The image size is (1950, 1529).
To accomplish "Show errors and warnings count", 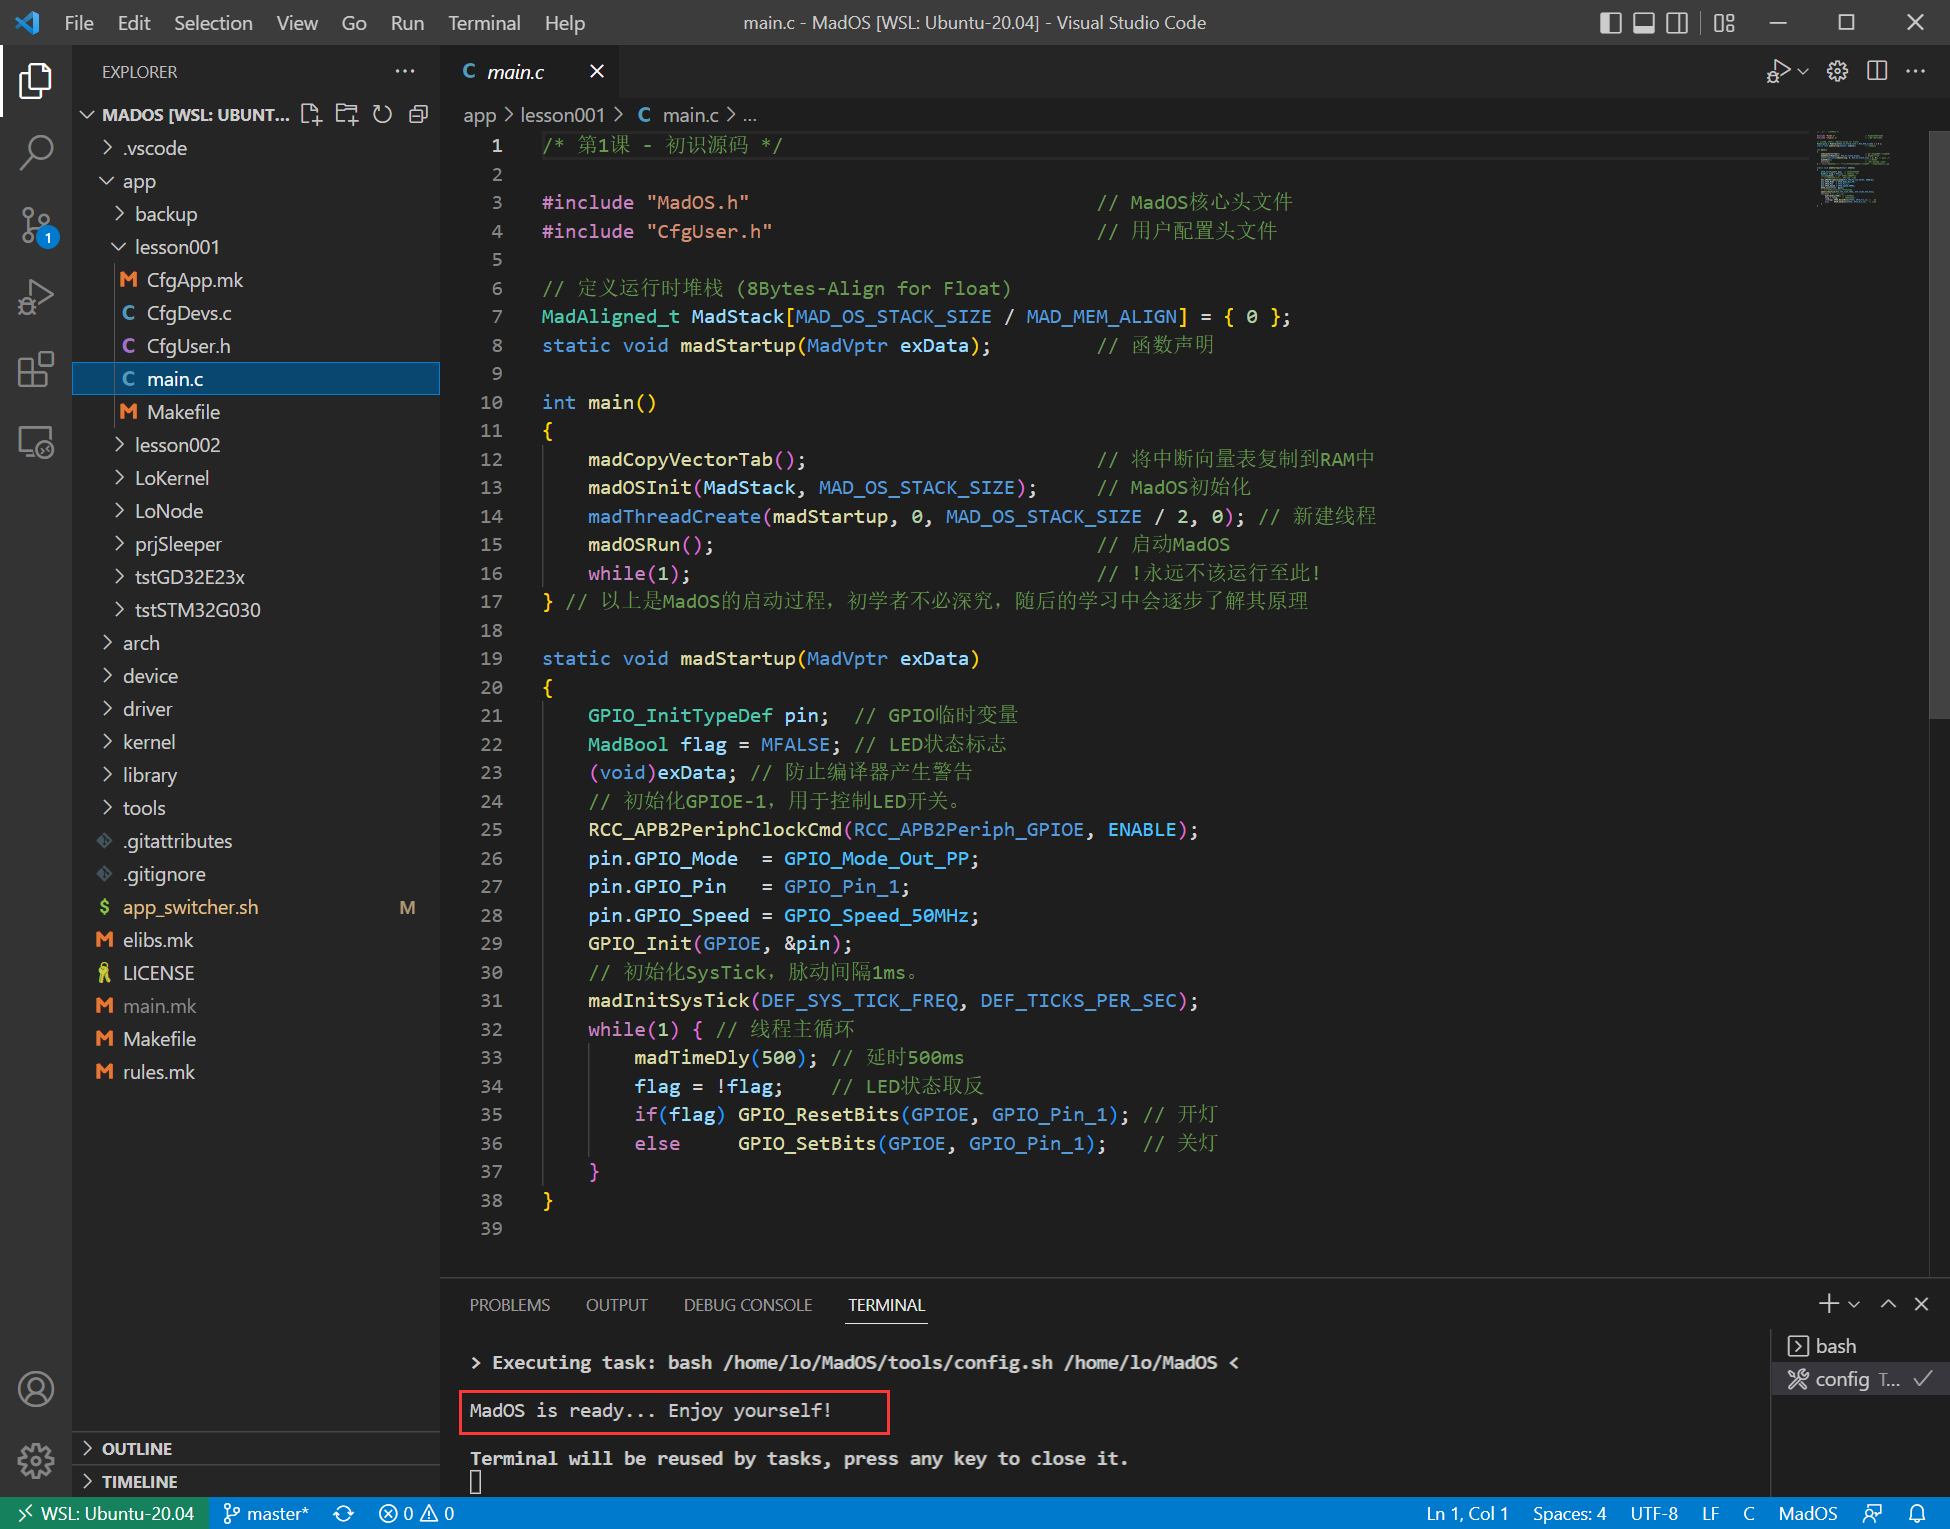I will point(416,1513).
